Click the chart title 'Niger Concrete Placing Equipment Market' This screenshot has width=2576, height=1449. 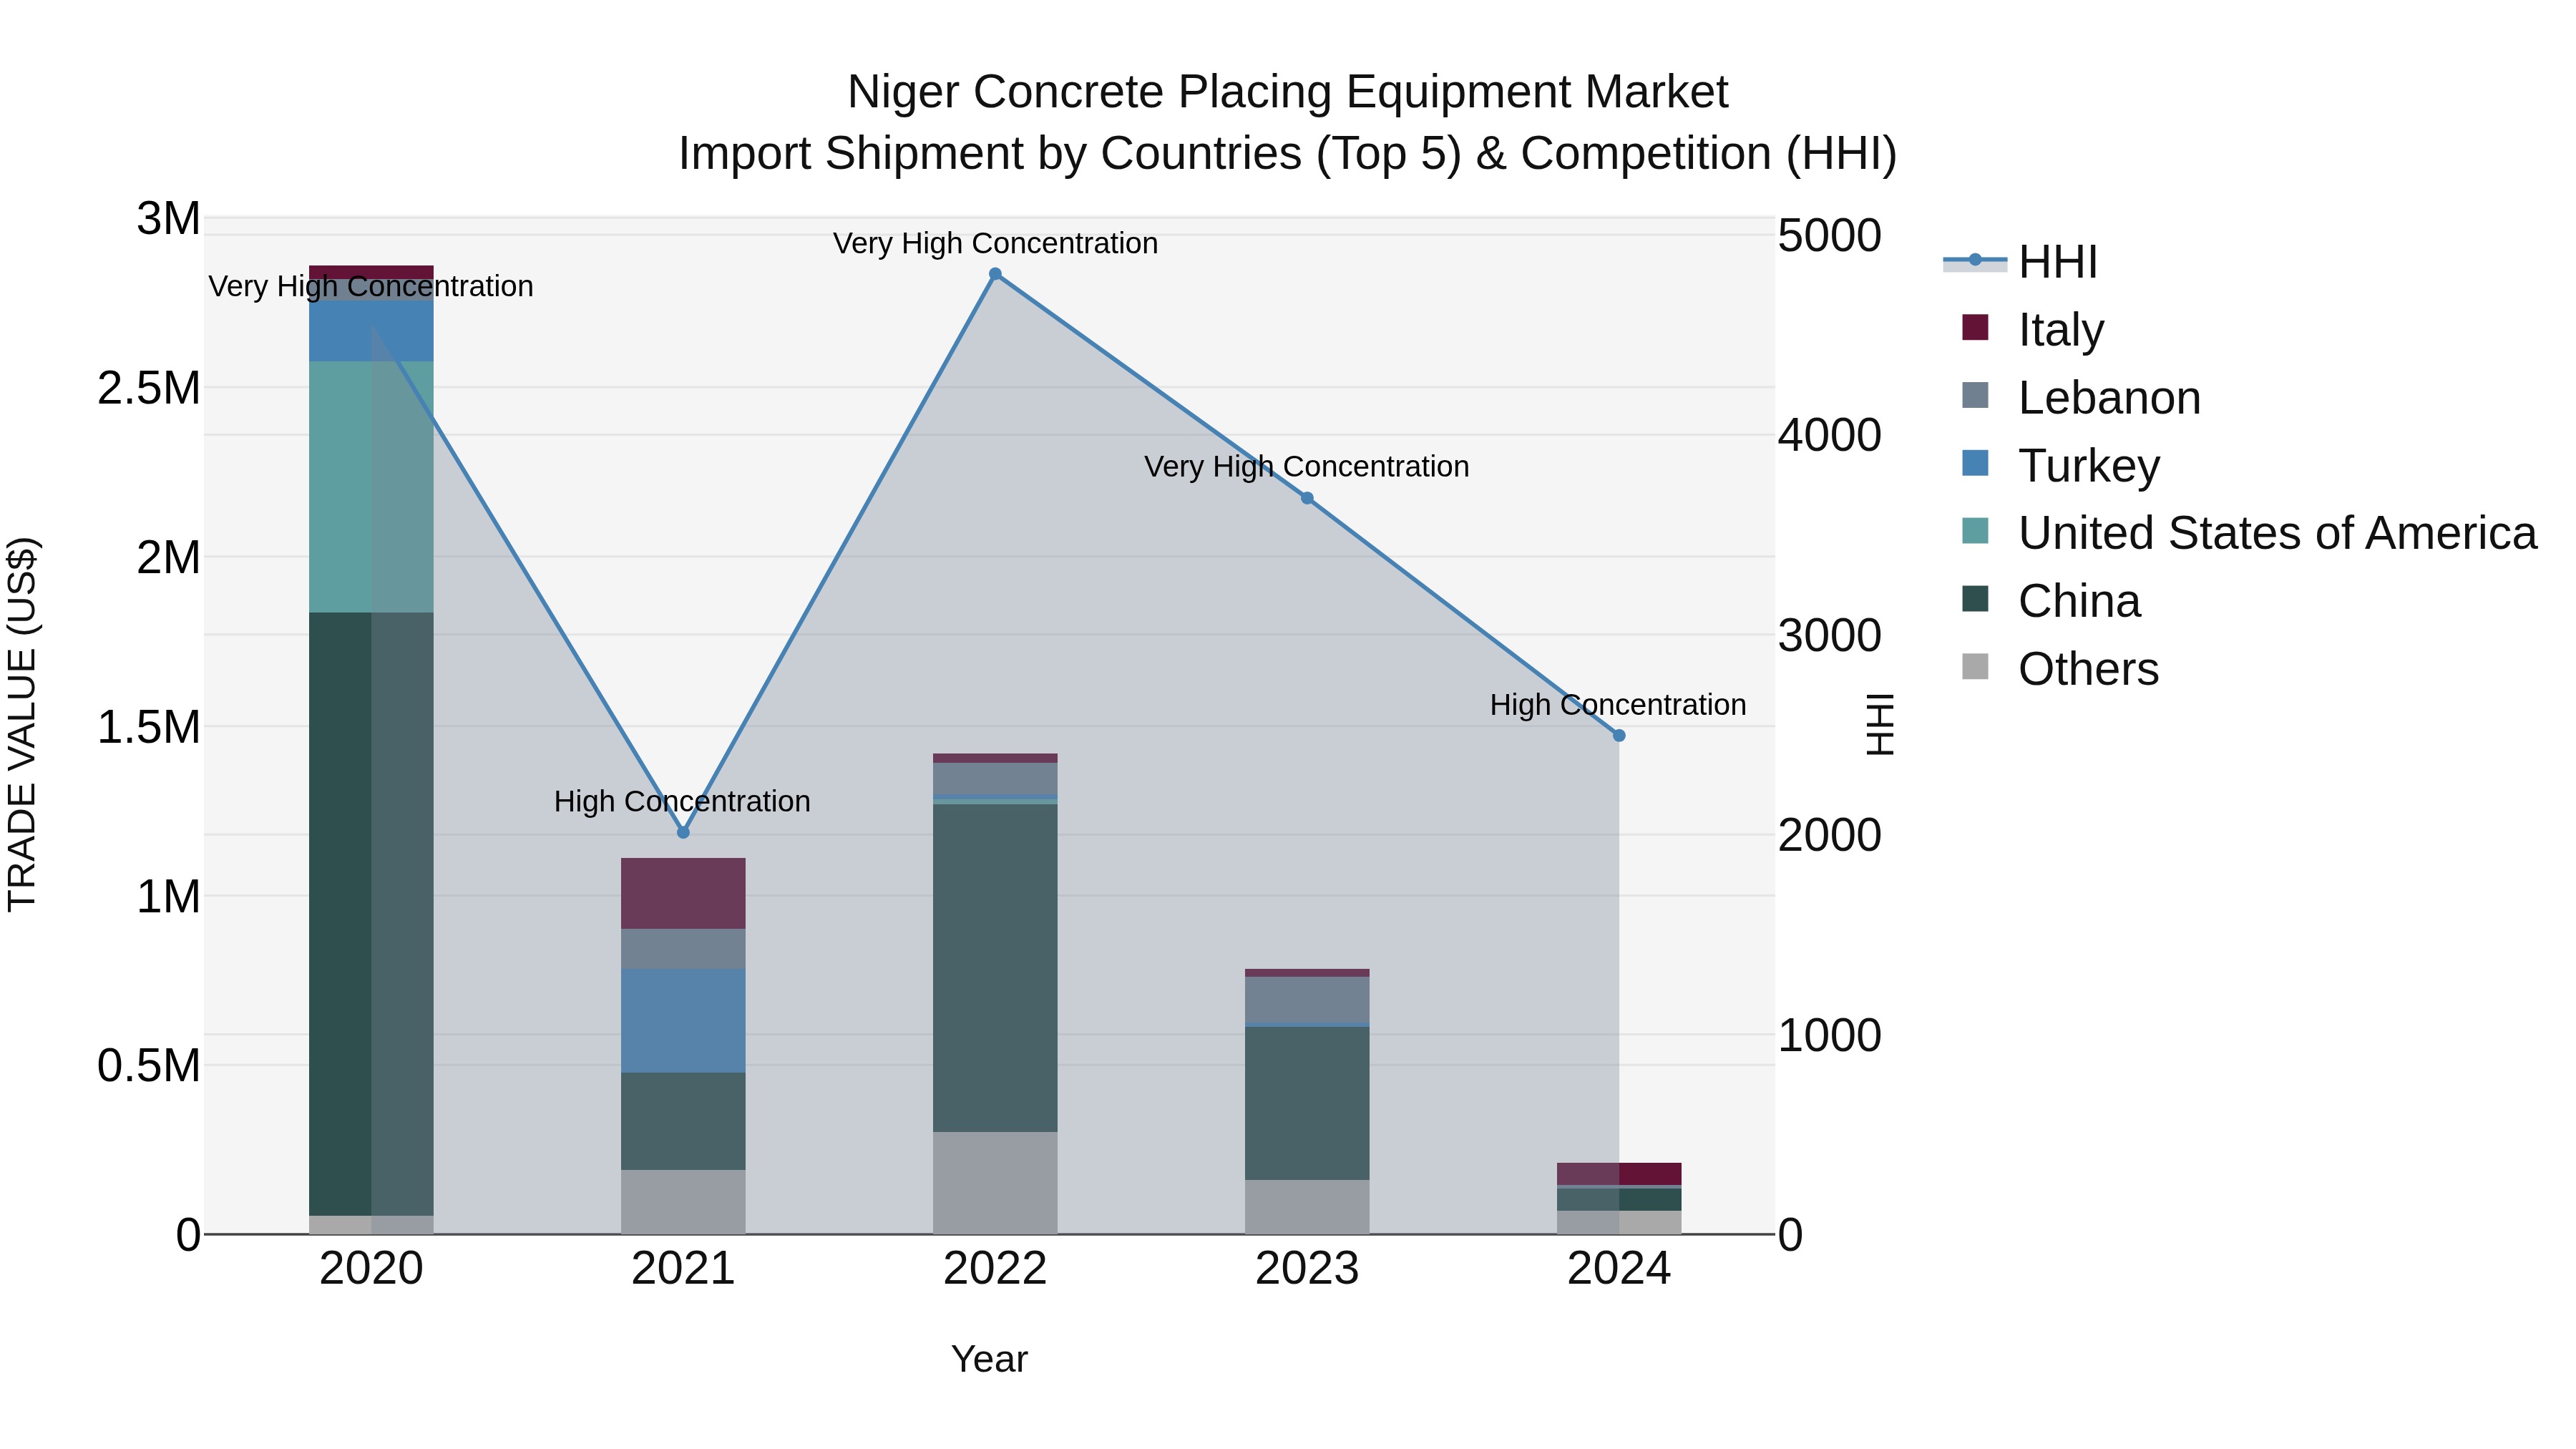tap(1287, 92)
